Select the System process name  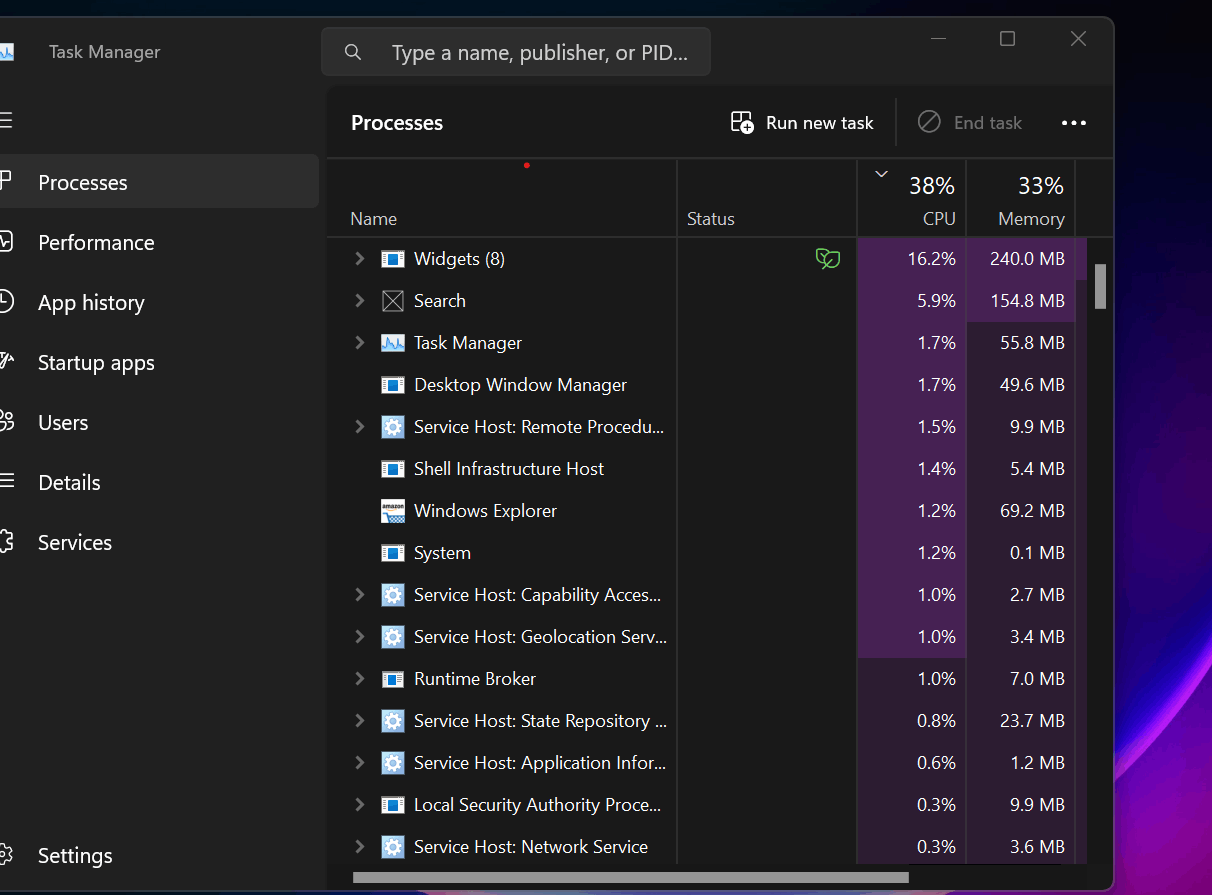[x=442, y=553]
